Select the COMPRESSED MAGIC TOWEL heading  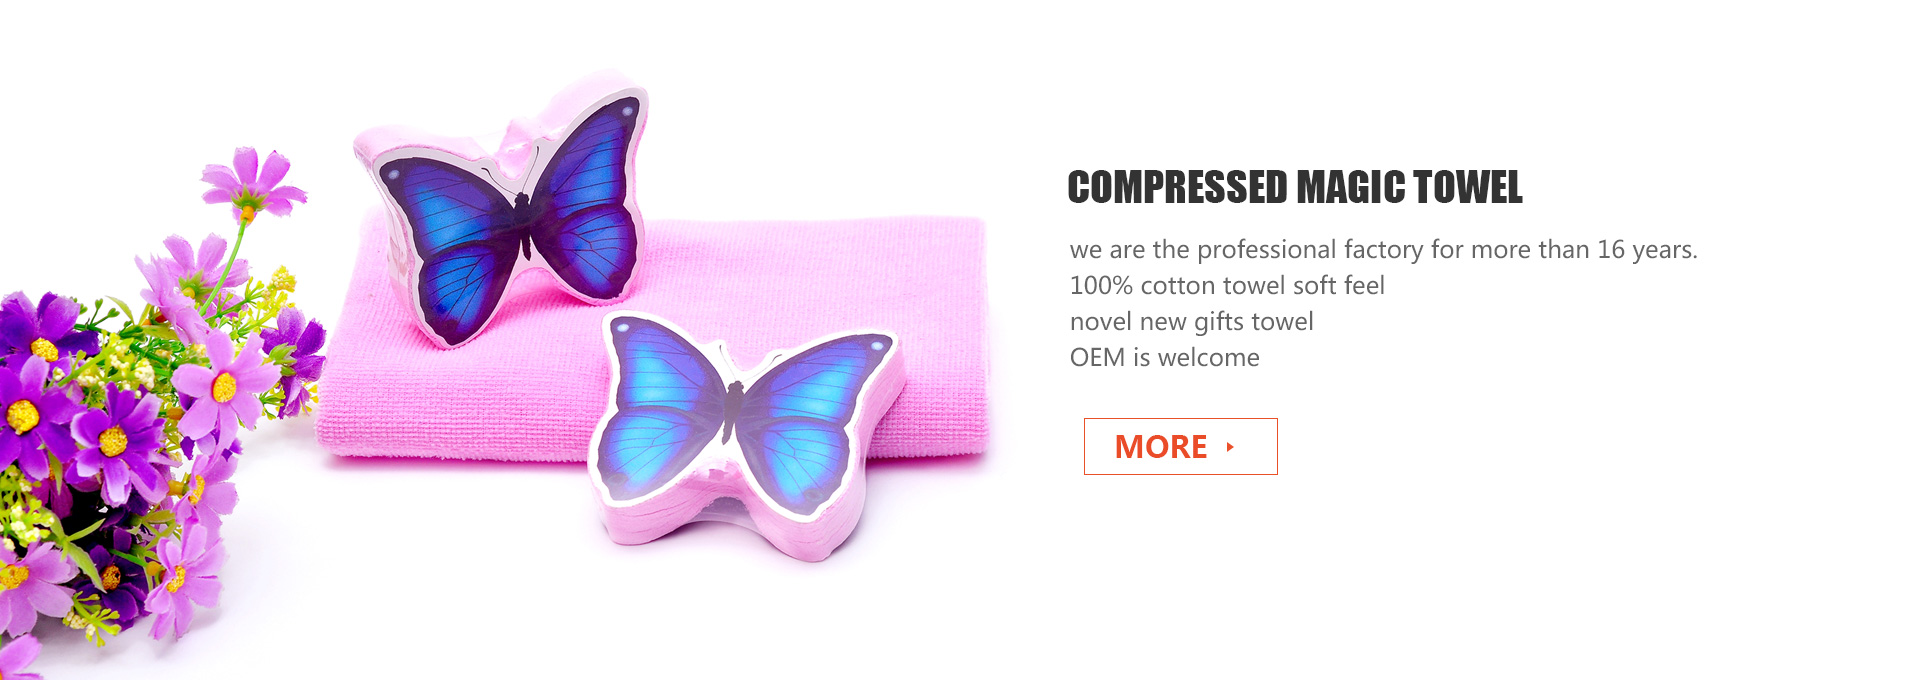[x=1295, y=188]
